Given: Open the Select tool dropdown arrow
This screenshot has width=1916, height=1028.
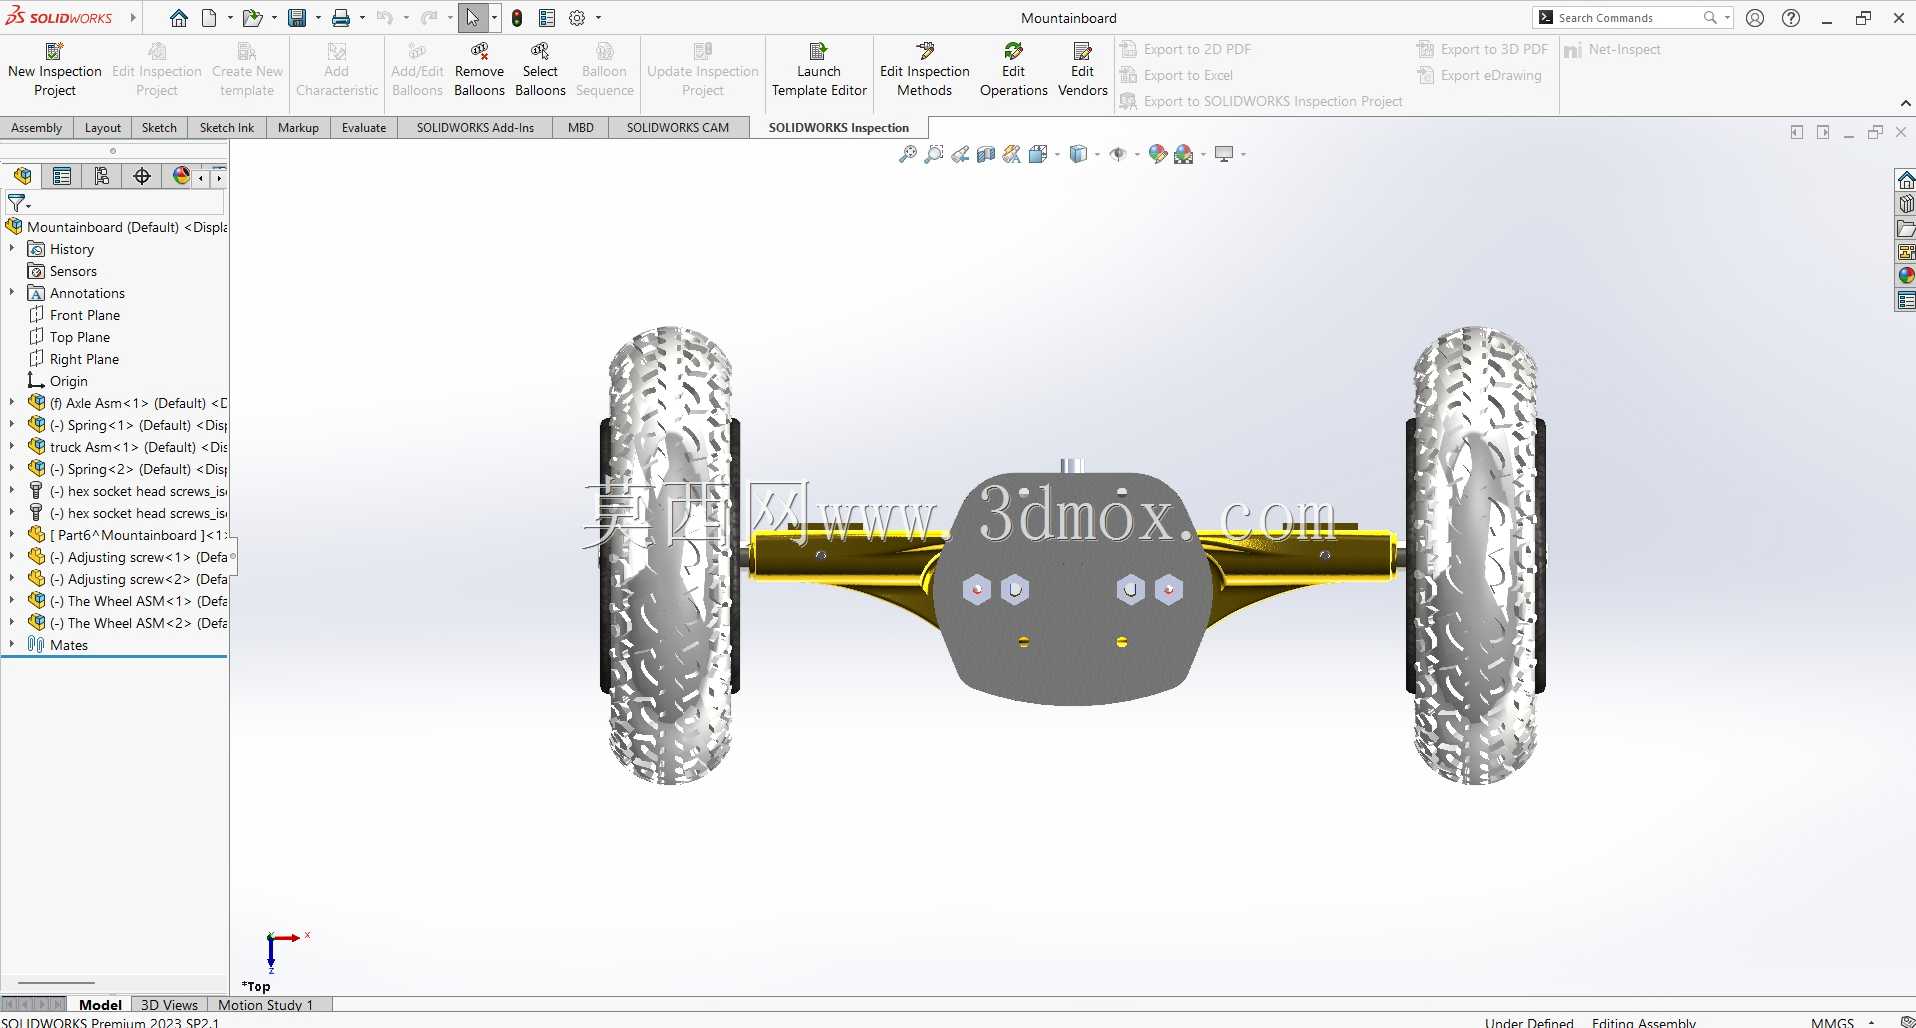Looking at the screenshot, I should [x=494, y=18].
